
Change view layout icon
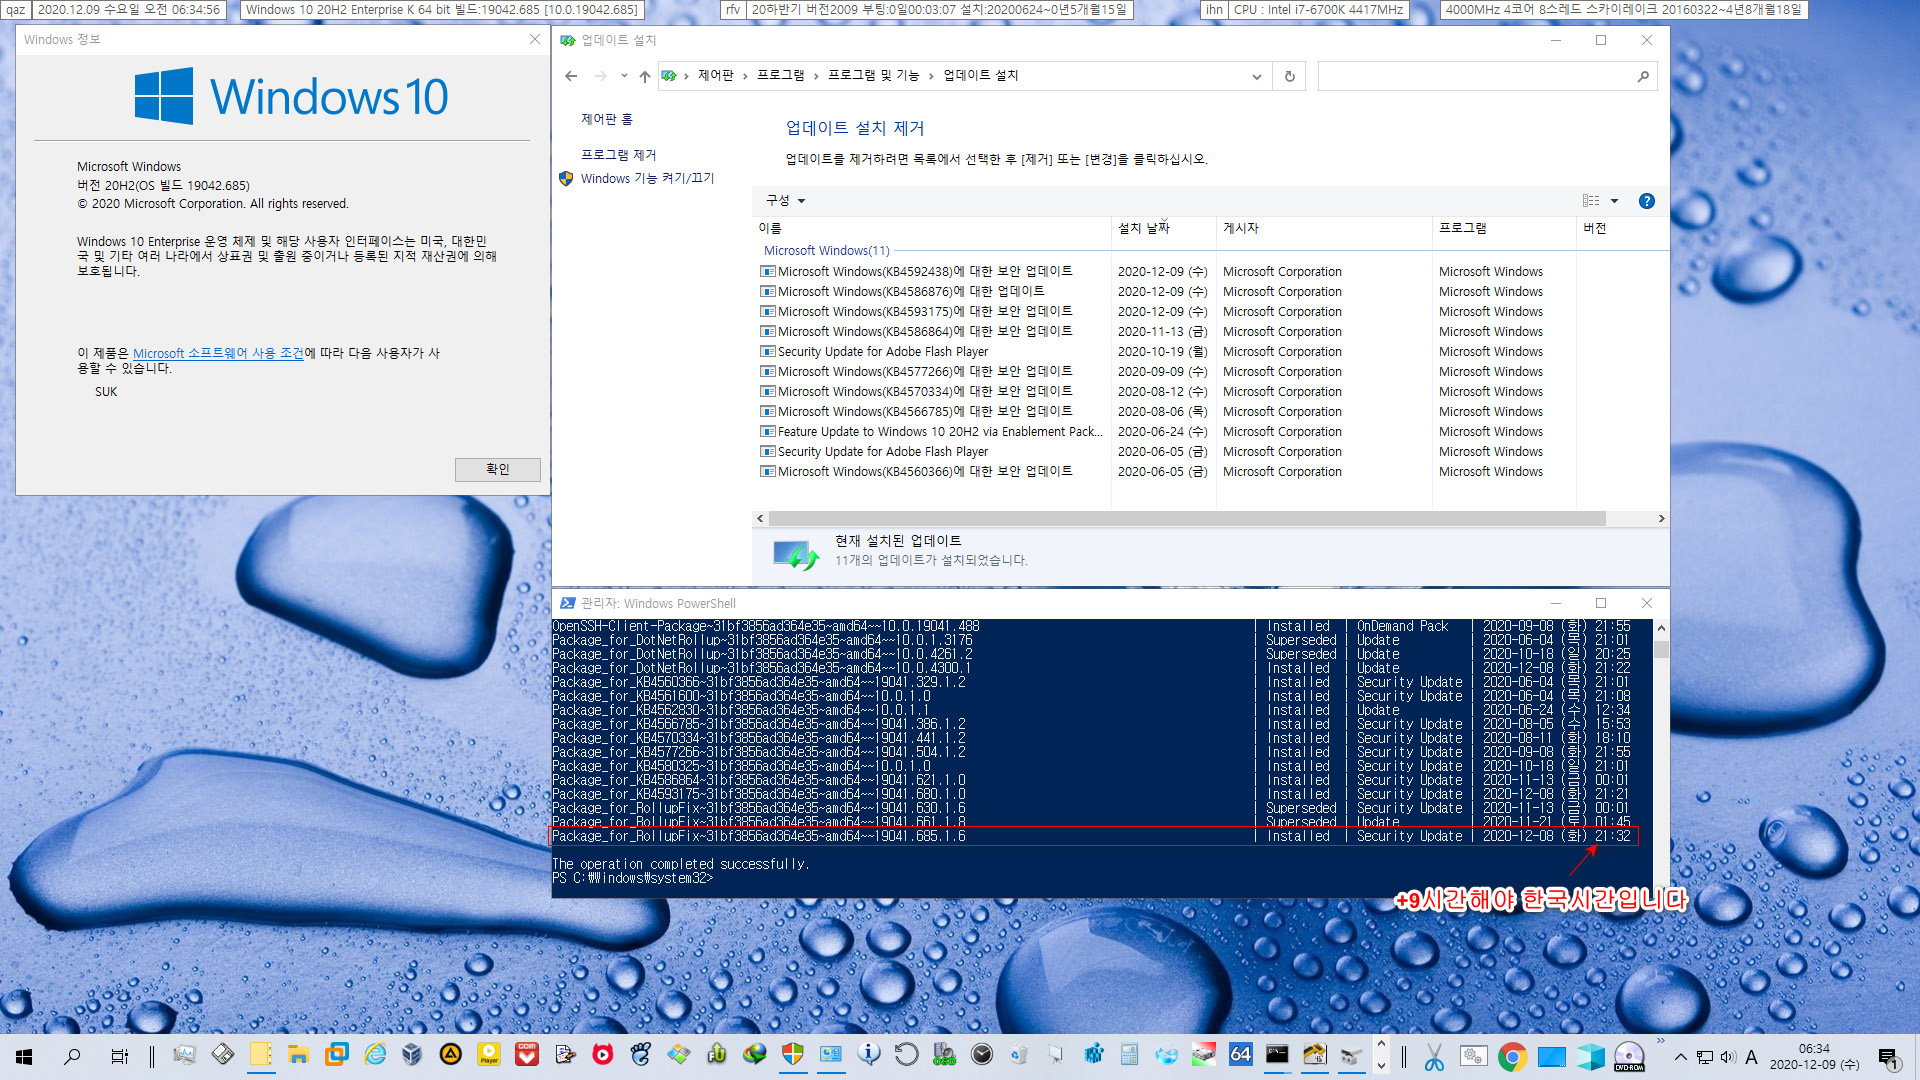(x=1591, y=201)
